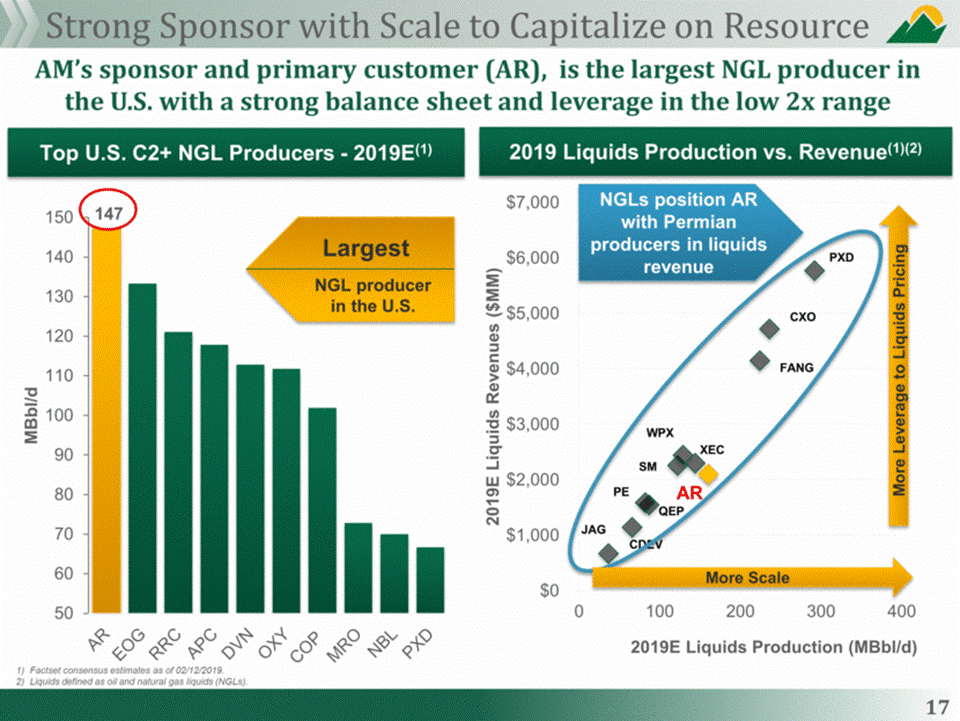Click the RRC bar in the chart
This screenshot has width=960, height=721.
pyautogui.click(x=178, y=473)
